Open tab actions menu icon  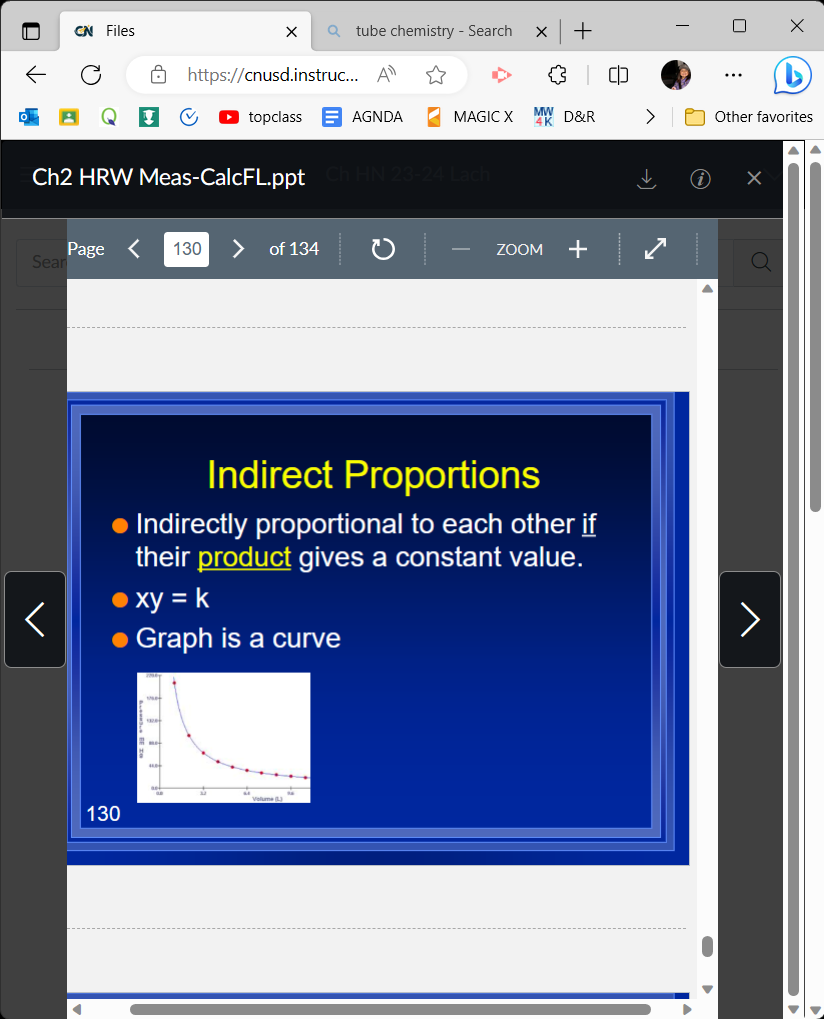point(31,31)
